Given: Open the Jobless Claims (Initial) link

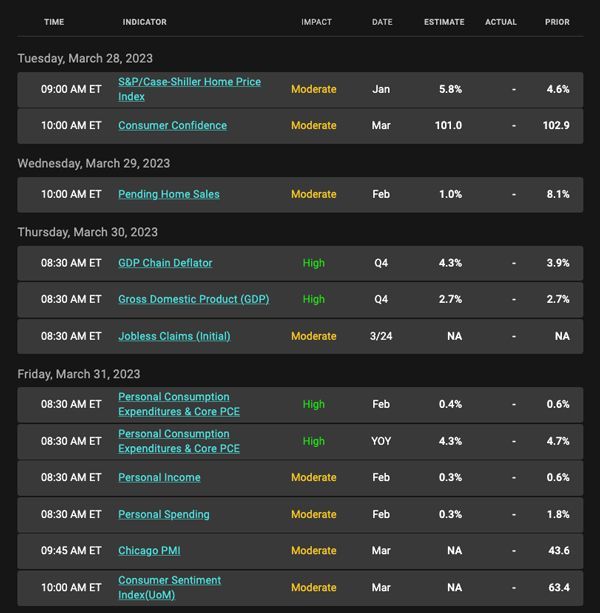Looking at the screenshot, I should (174, 336).
